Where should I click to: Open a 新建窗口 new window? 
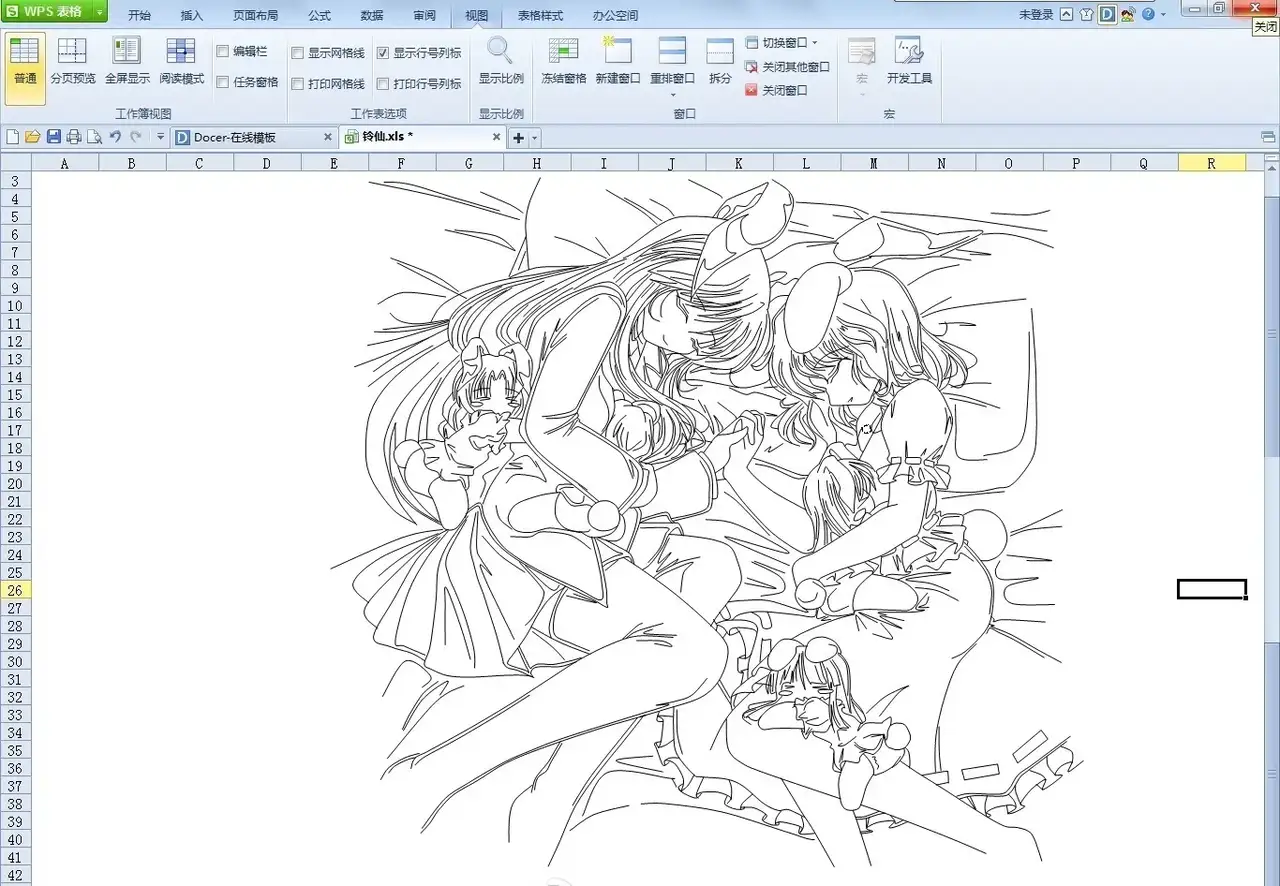[x=618, y=52]
